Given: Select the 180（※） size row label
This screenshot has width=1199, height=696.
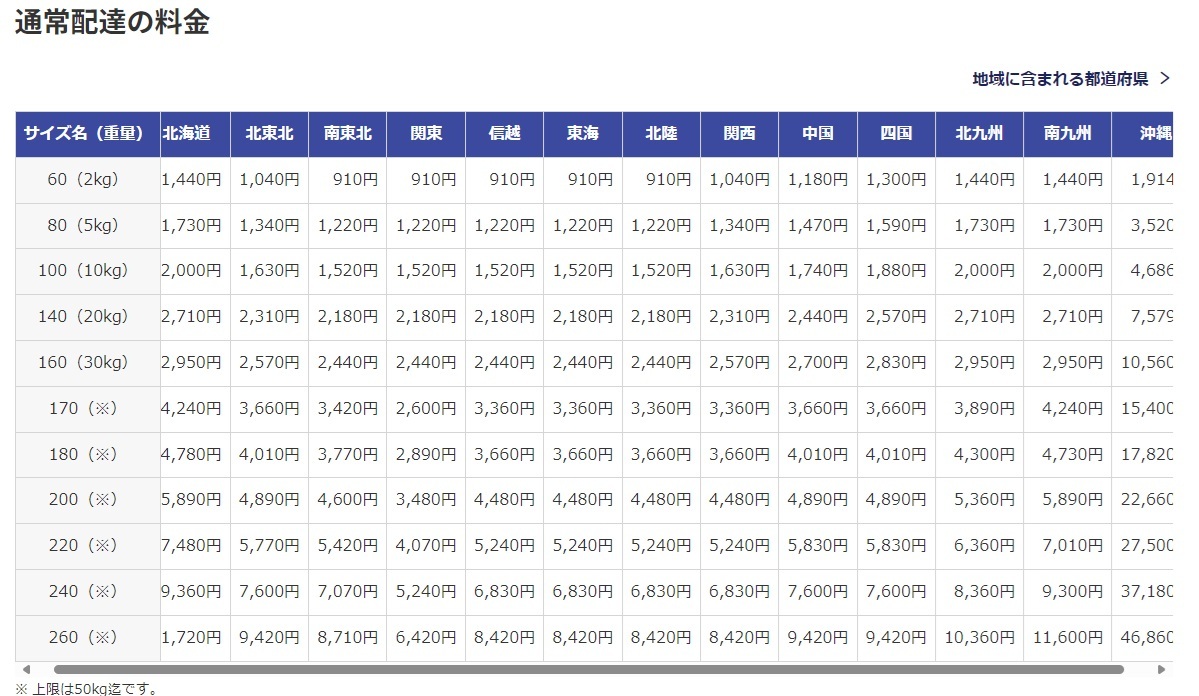Looking at the screenshot, I should coord(87,454).
